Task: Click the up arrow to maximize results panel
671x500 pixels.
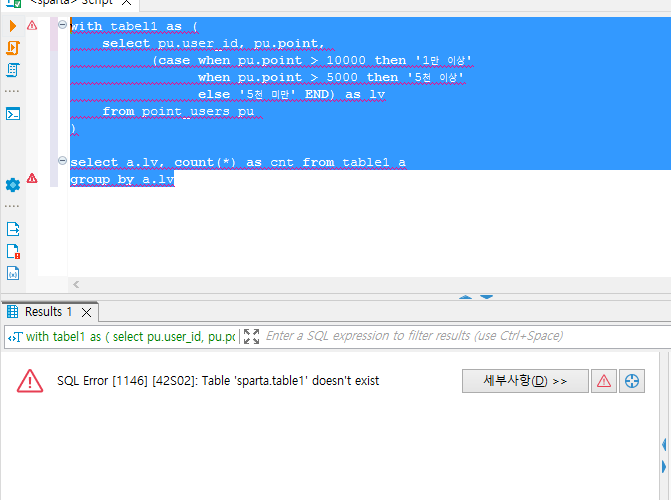Action: click(465, 297)
